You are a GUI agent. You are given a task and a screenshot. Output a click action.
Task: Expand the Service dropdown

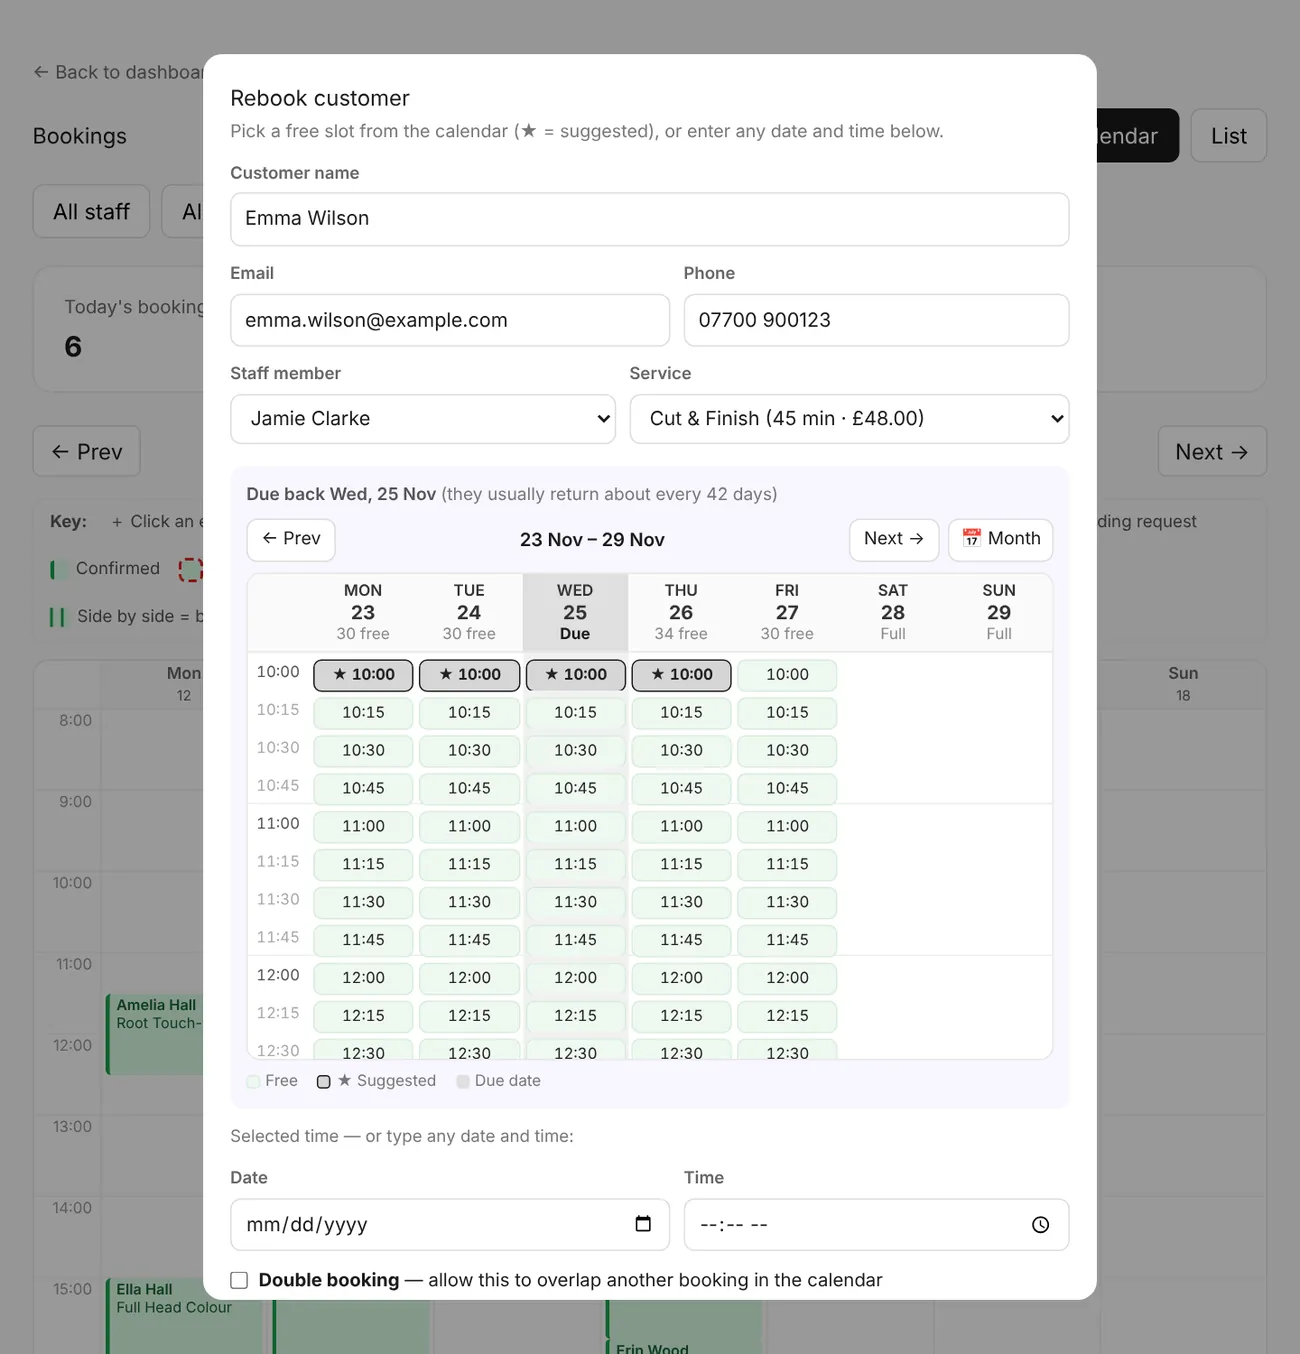point(849,419)
